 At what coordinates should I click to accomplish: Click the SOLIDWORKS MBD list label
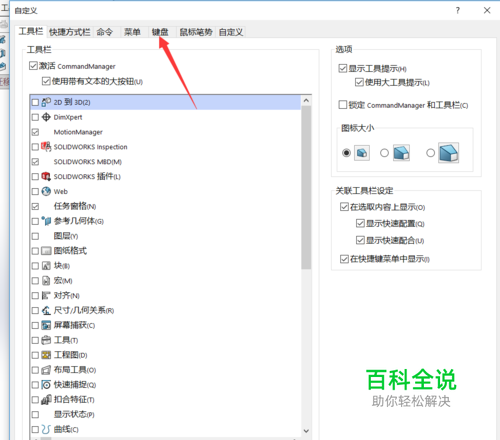tap(88, 162)
